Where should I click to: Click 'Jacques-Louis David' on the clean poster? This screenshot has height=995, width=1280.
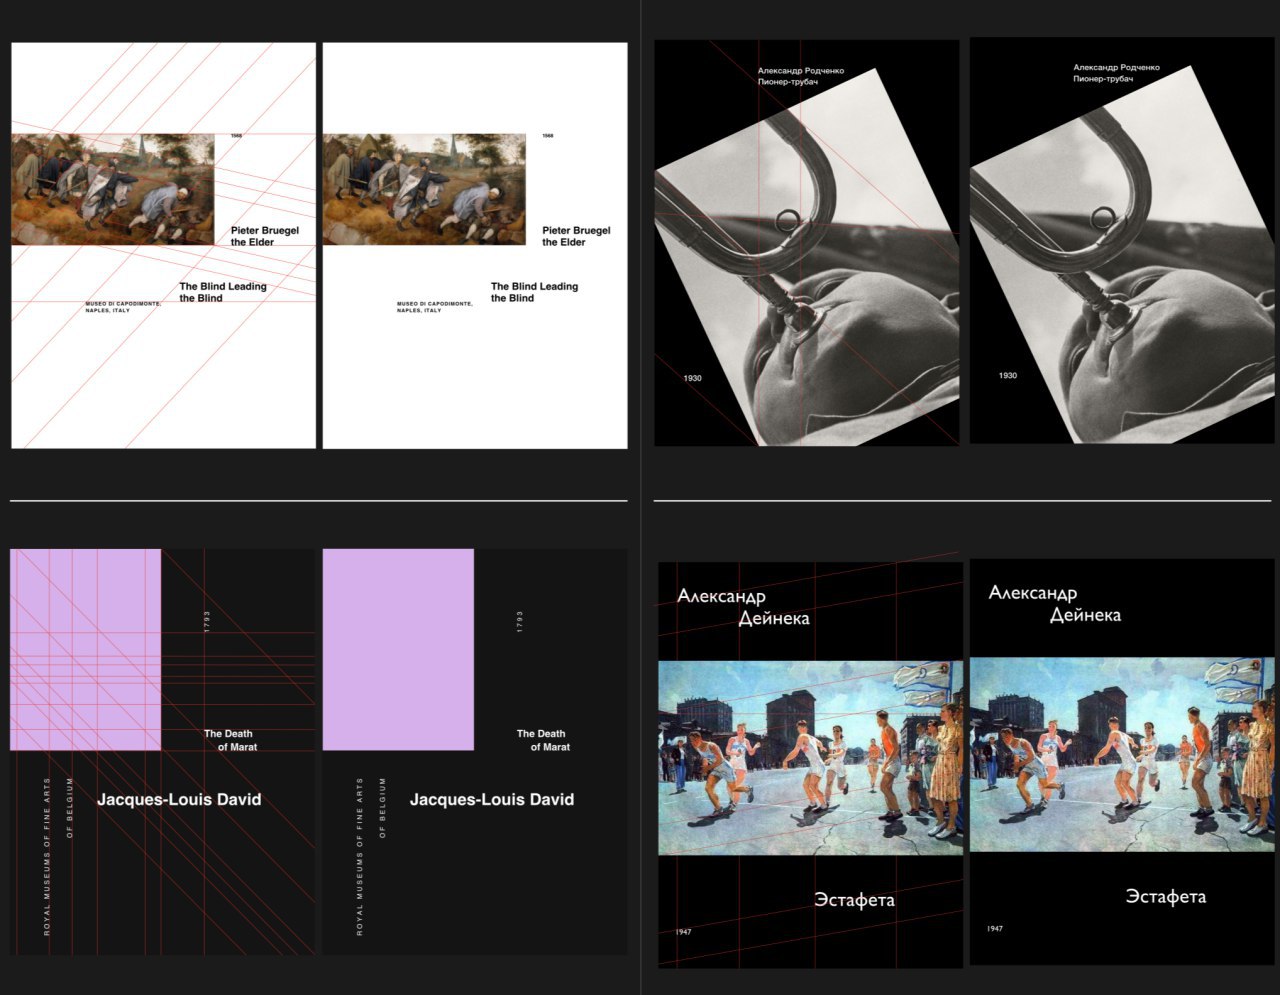click(x=492, y=800)
